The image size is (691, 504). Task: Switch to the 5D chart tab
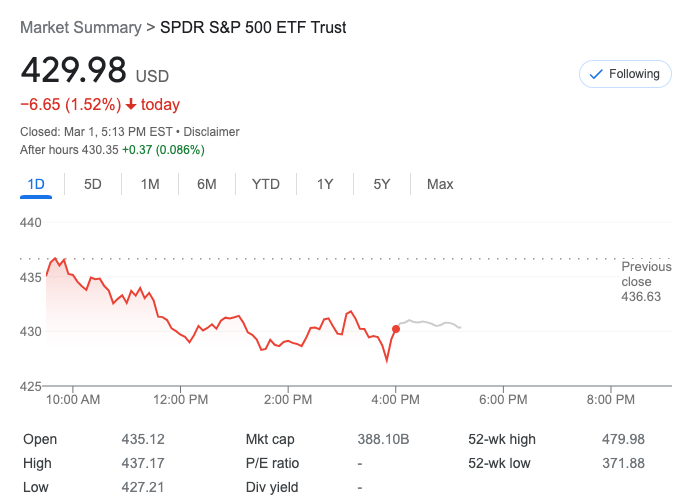[93, 184]
